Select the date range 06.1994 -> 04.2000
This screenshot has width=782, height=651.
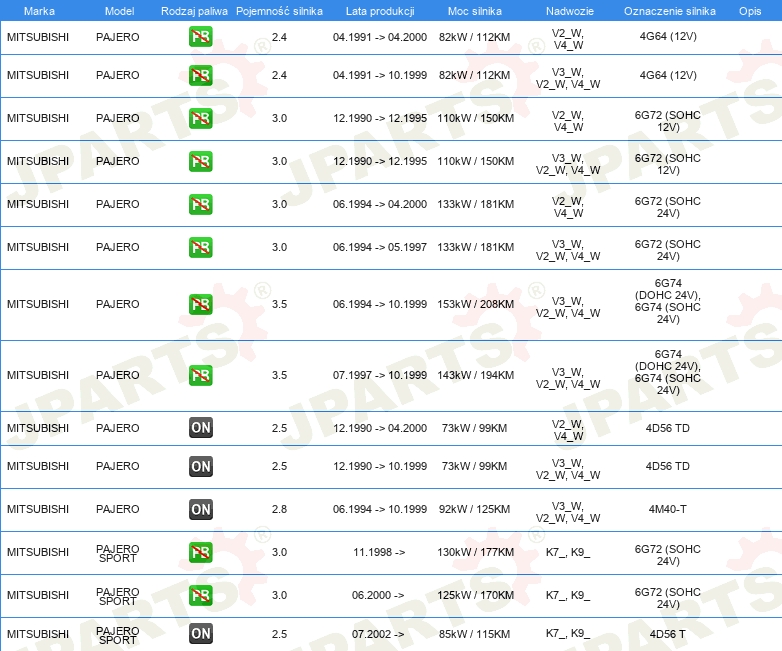pyautogui.click(x=380, y=204)
